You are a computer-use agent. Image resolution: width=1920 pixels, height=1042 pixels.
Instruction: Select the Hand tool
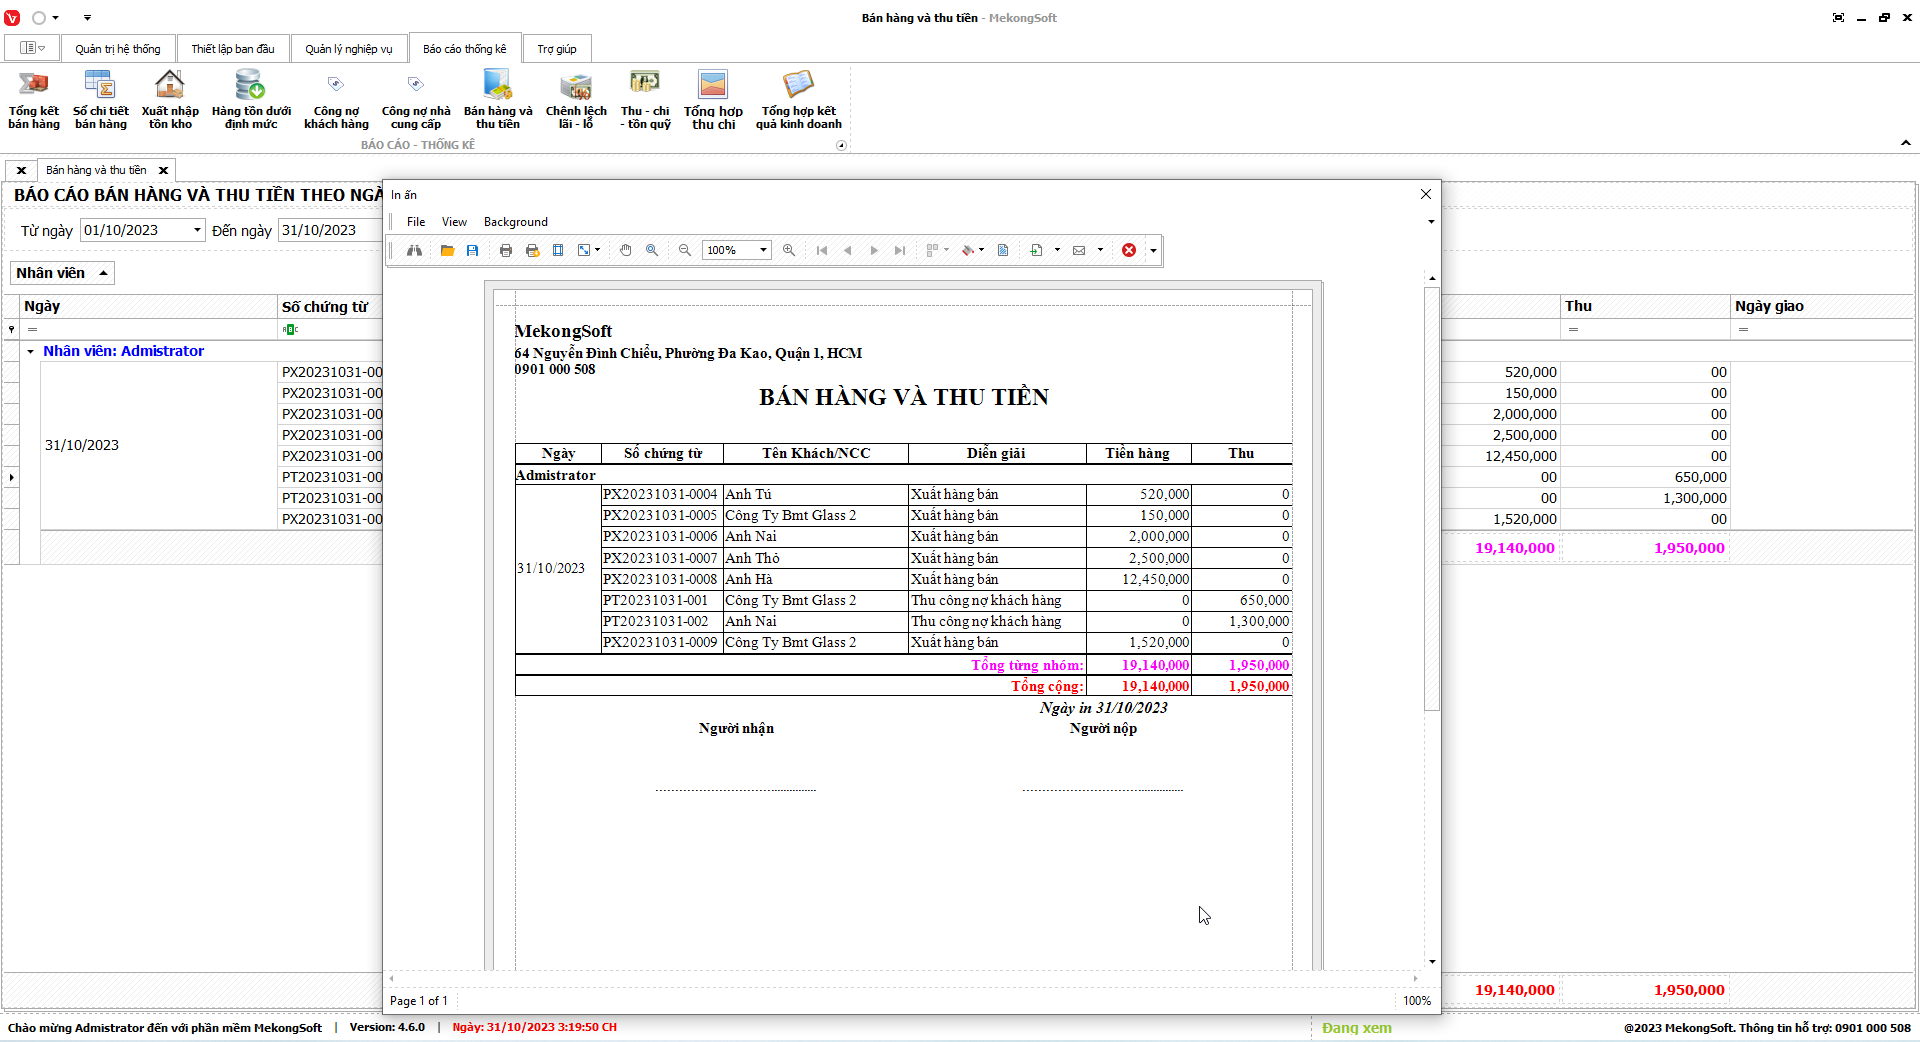626,250
